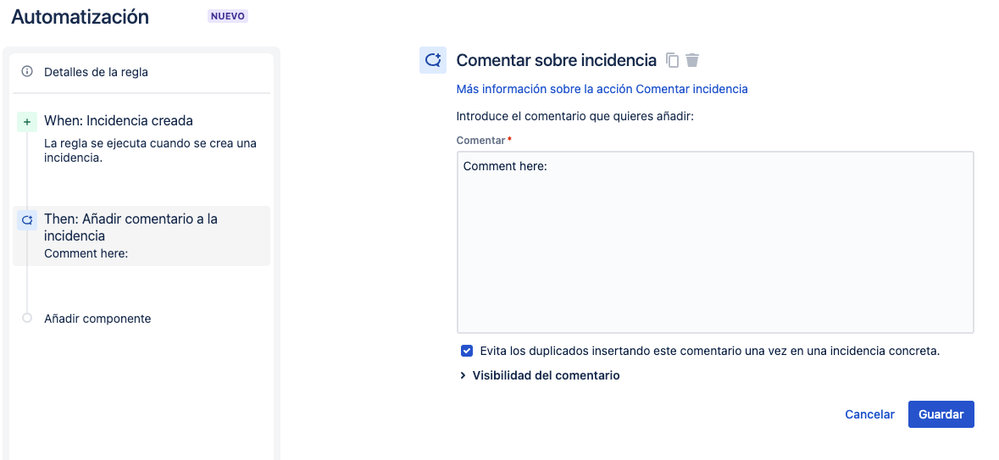Open Más información sobre la acción link
This screenshot has height=460, width=999.
pyautogui.click(x=602, y=89)
